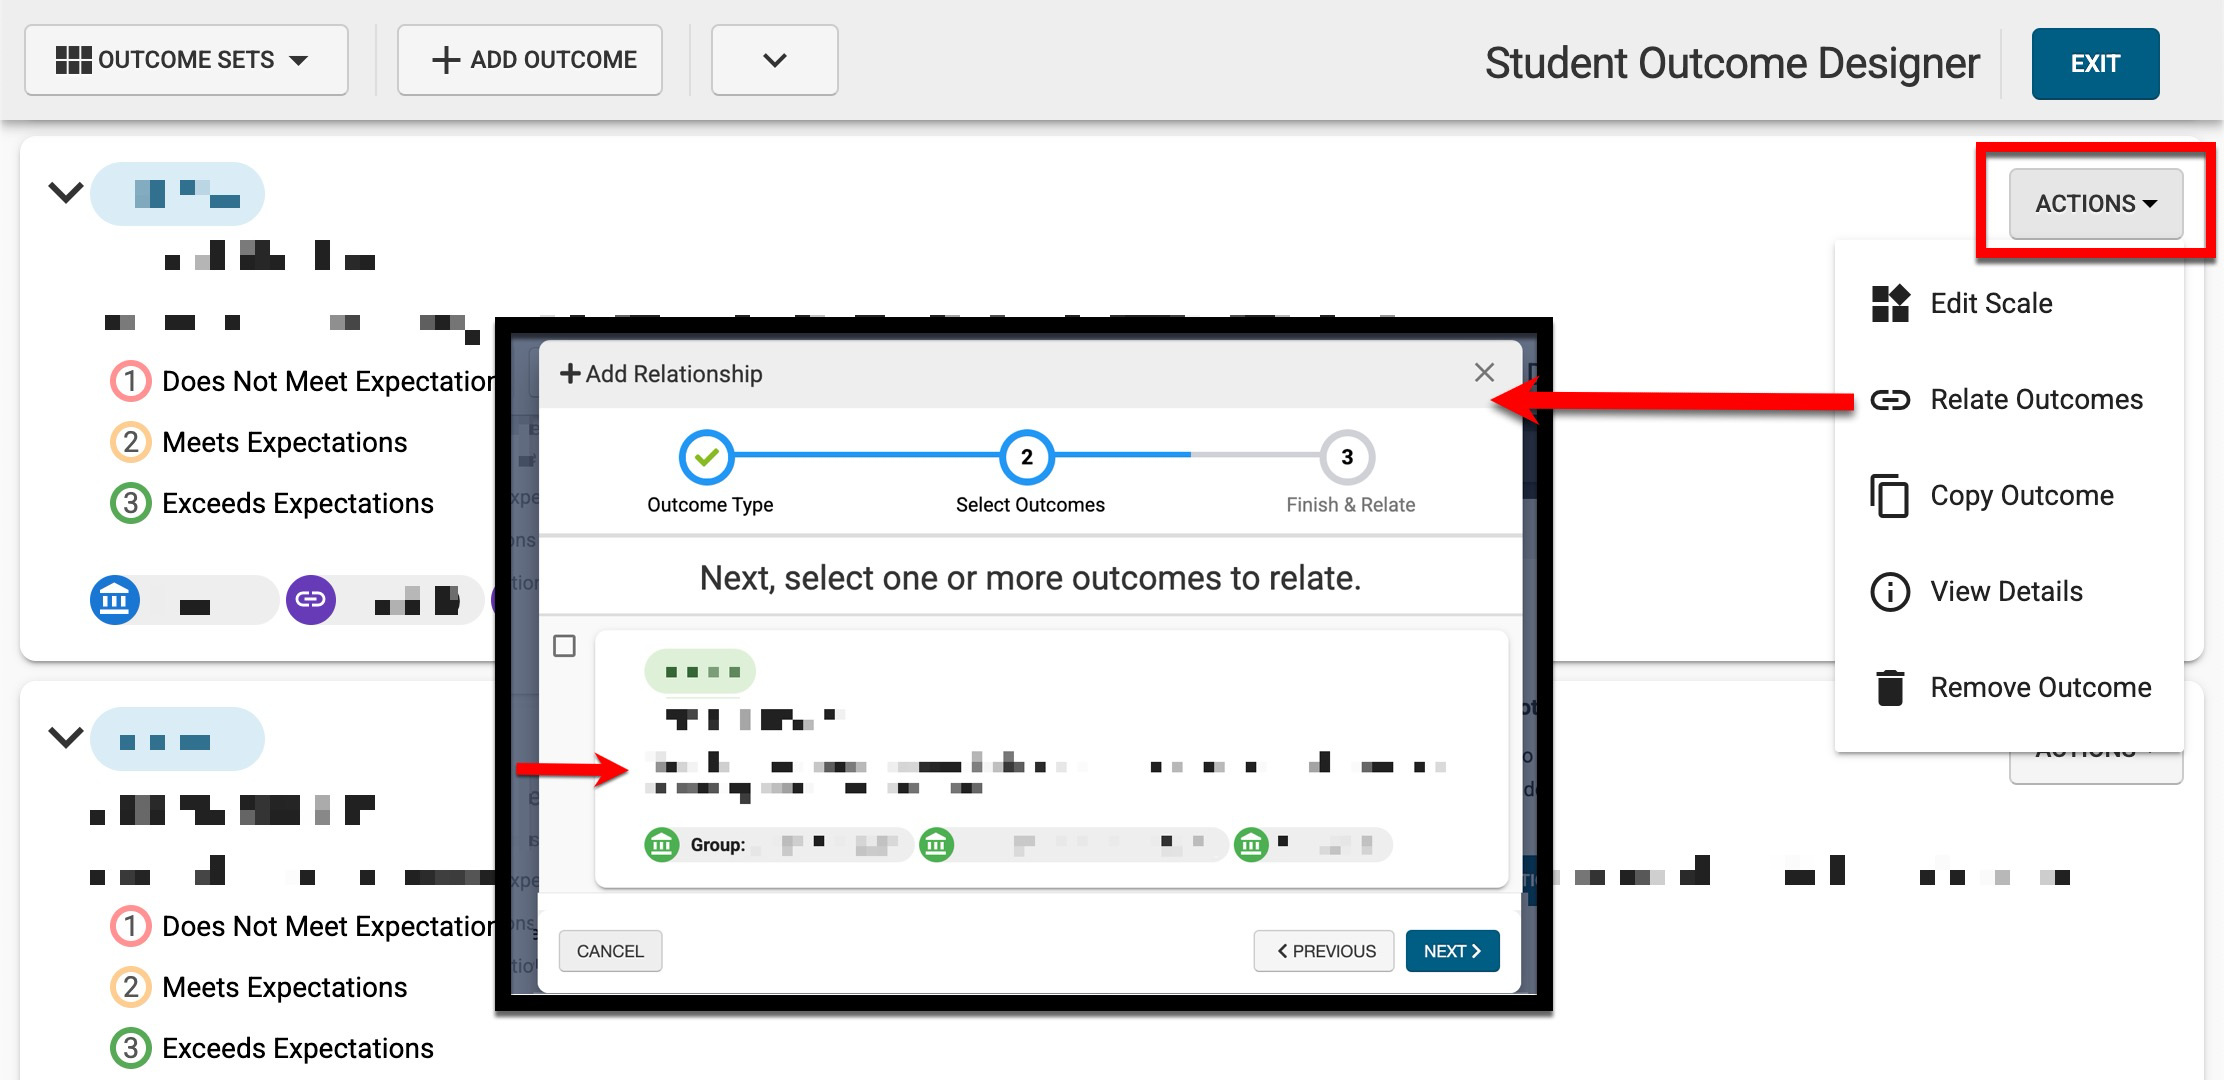Collapse the second outcome with chevron

(66, 738)
